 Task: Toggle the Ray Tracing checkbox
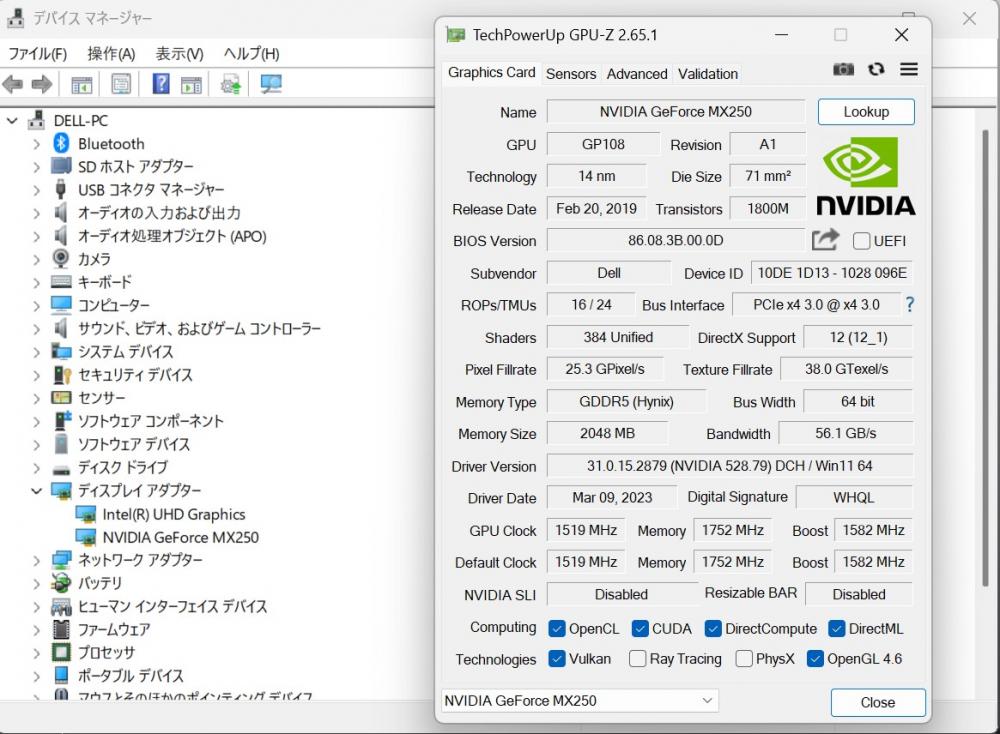637,658
